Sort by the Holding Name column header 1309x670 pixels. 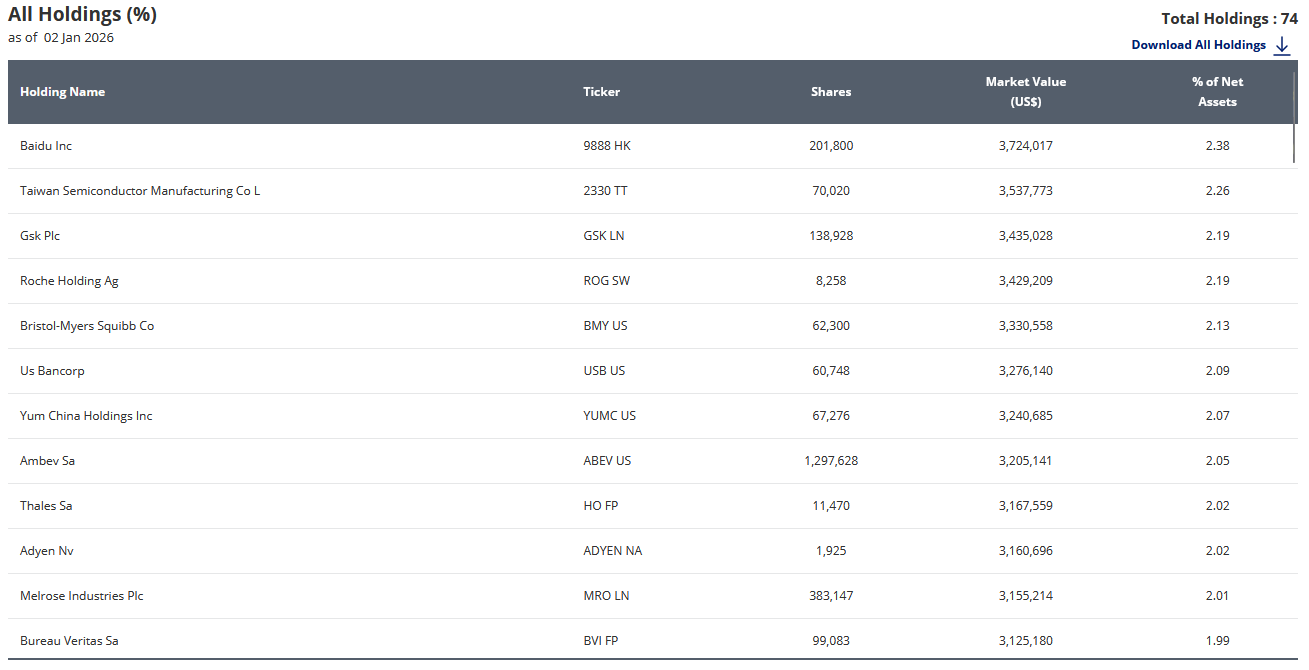tap(62, 92)
